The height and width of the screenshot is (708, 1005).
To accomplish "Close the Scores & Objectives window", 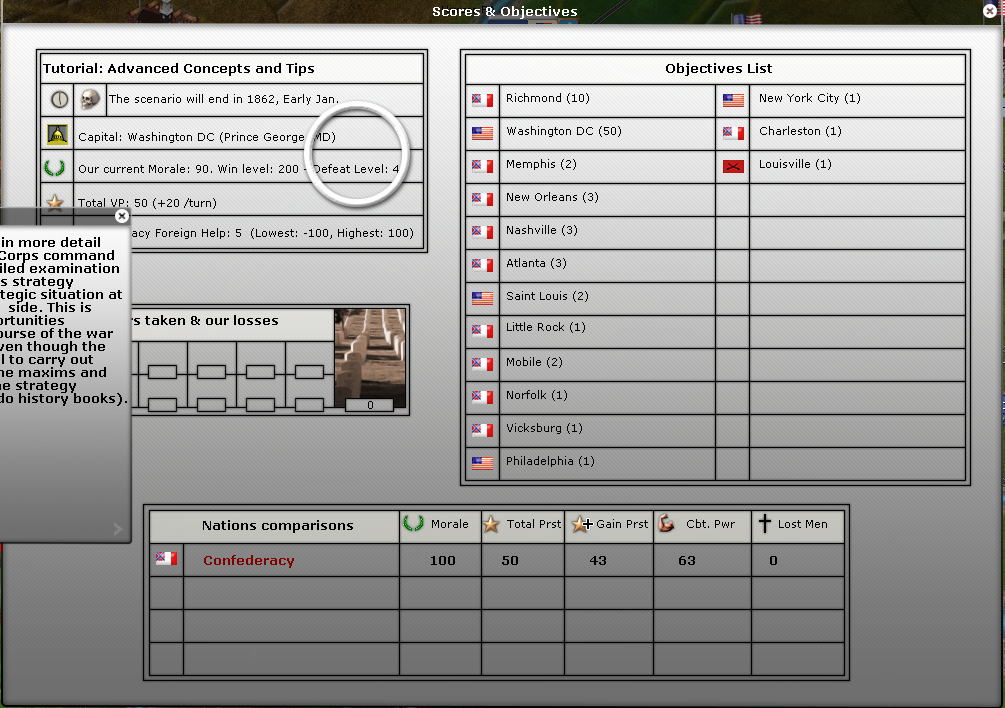I will pos(990,11).
